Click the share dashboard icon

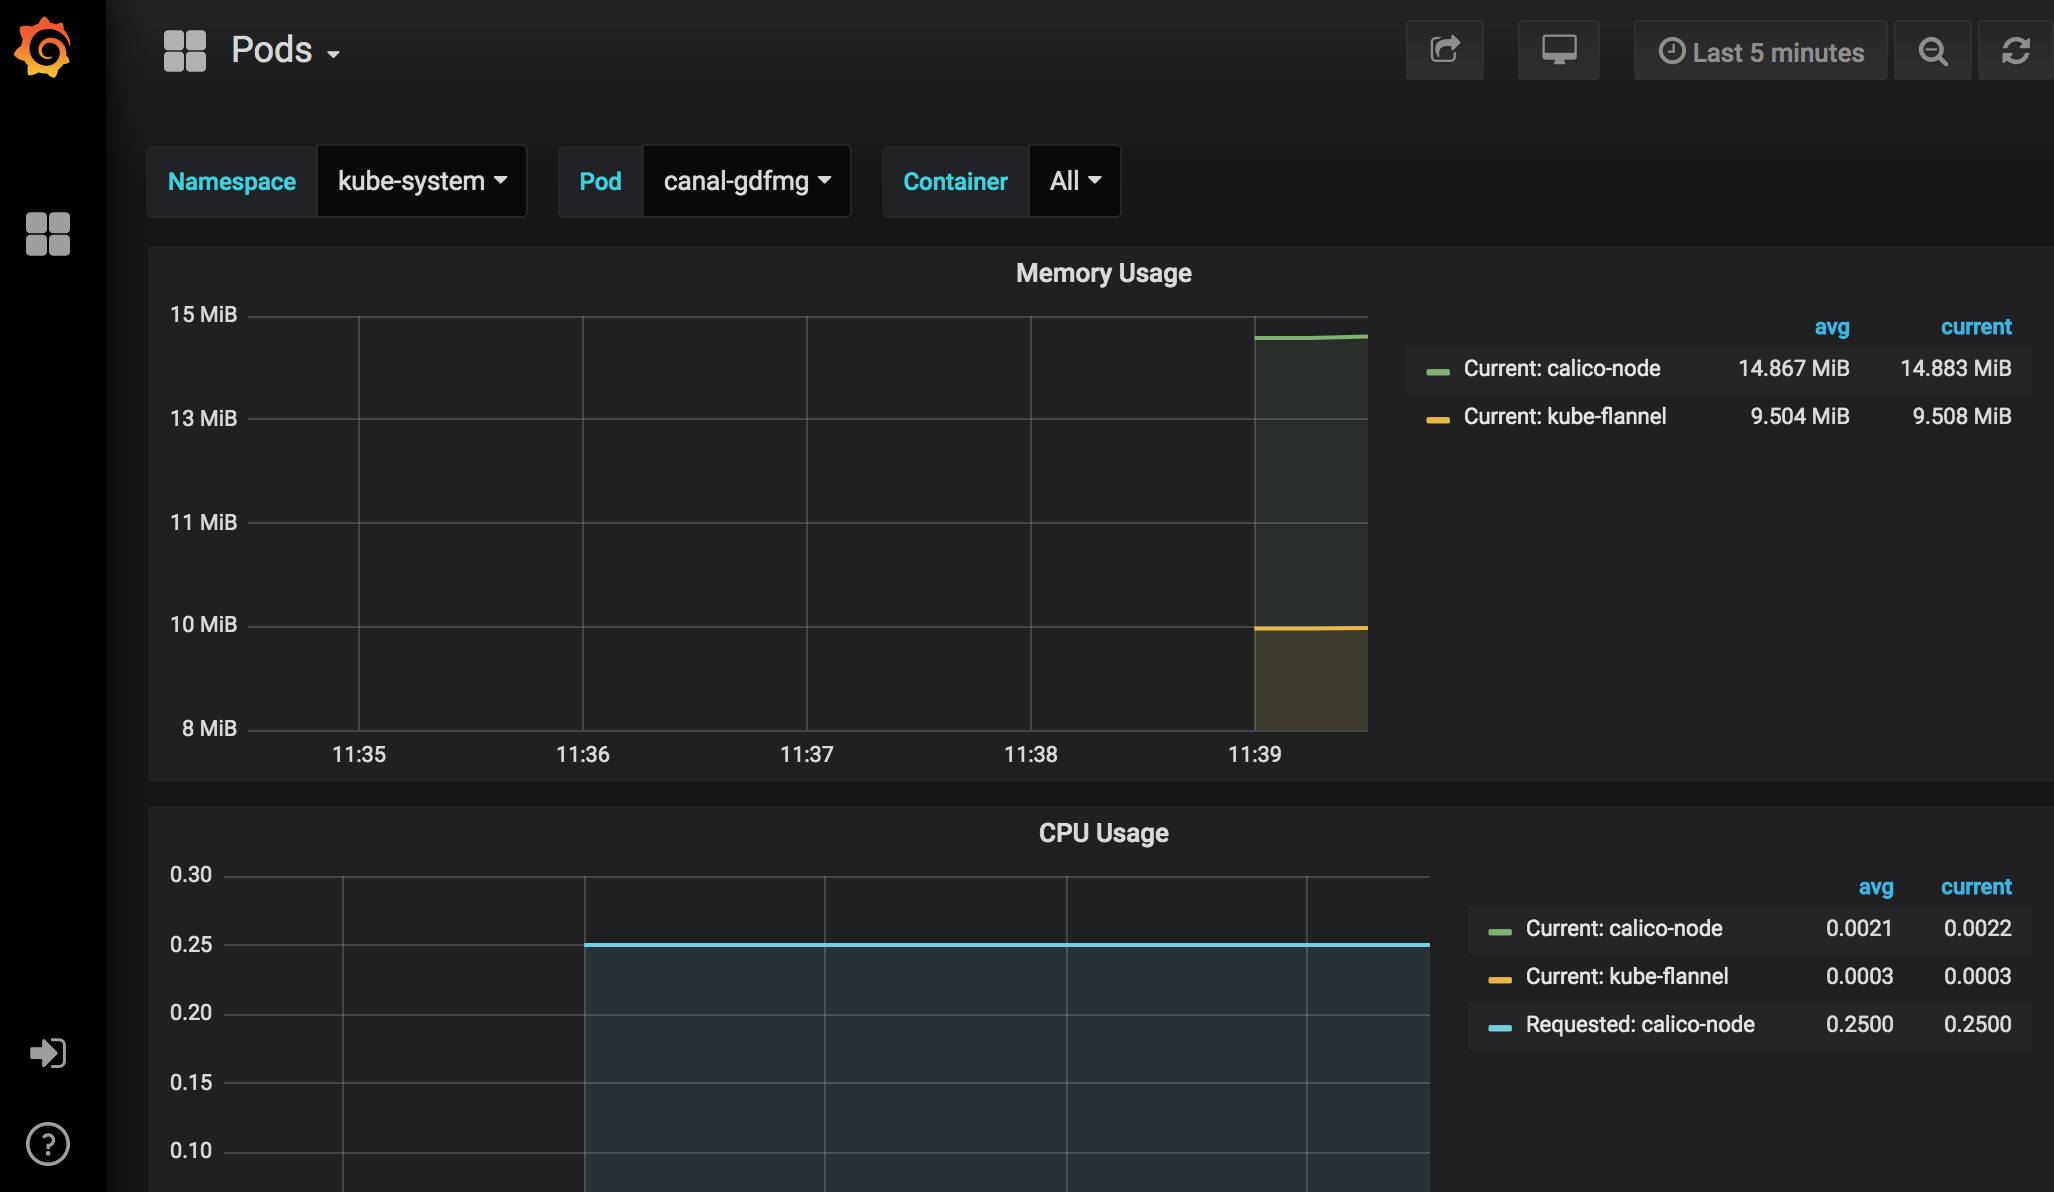[x=1444, y=50]
